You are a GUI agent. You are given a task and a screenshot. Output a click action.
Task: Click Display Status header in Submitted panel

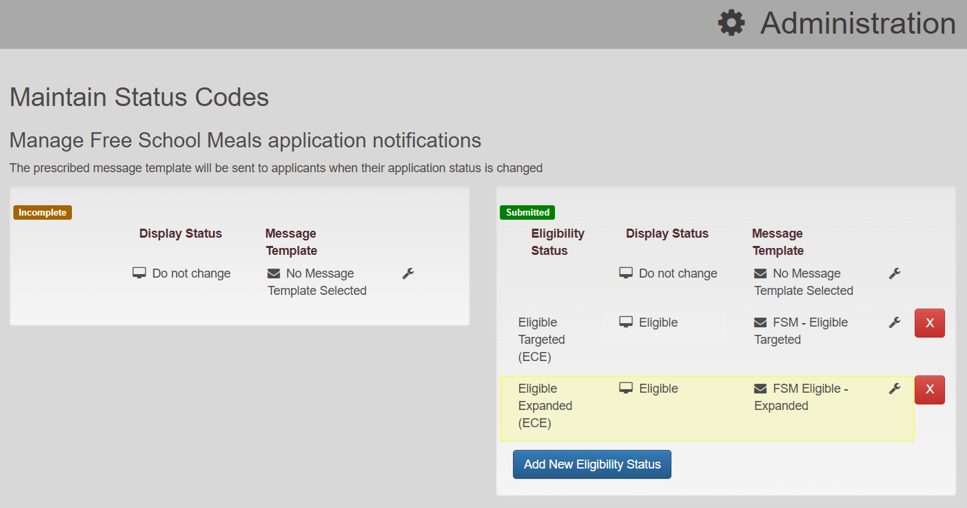click(667, 234)
